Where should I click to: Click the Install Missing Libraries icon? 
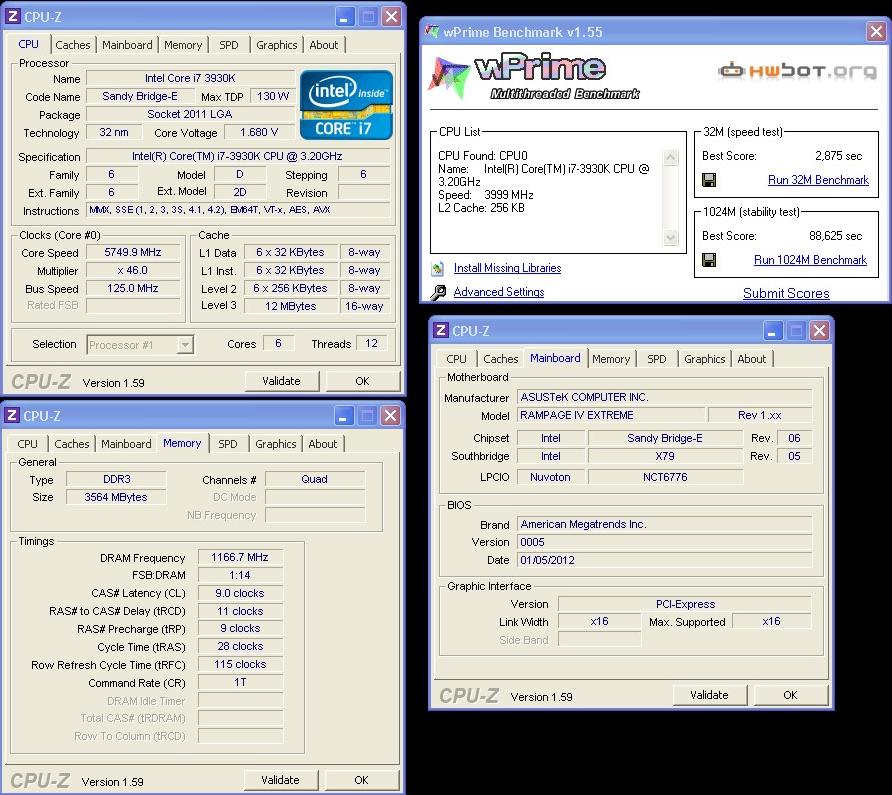[x=437, y=268]
